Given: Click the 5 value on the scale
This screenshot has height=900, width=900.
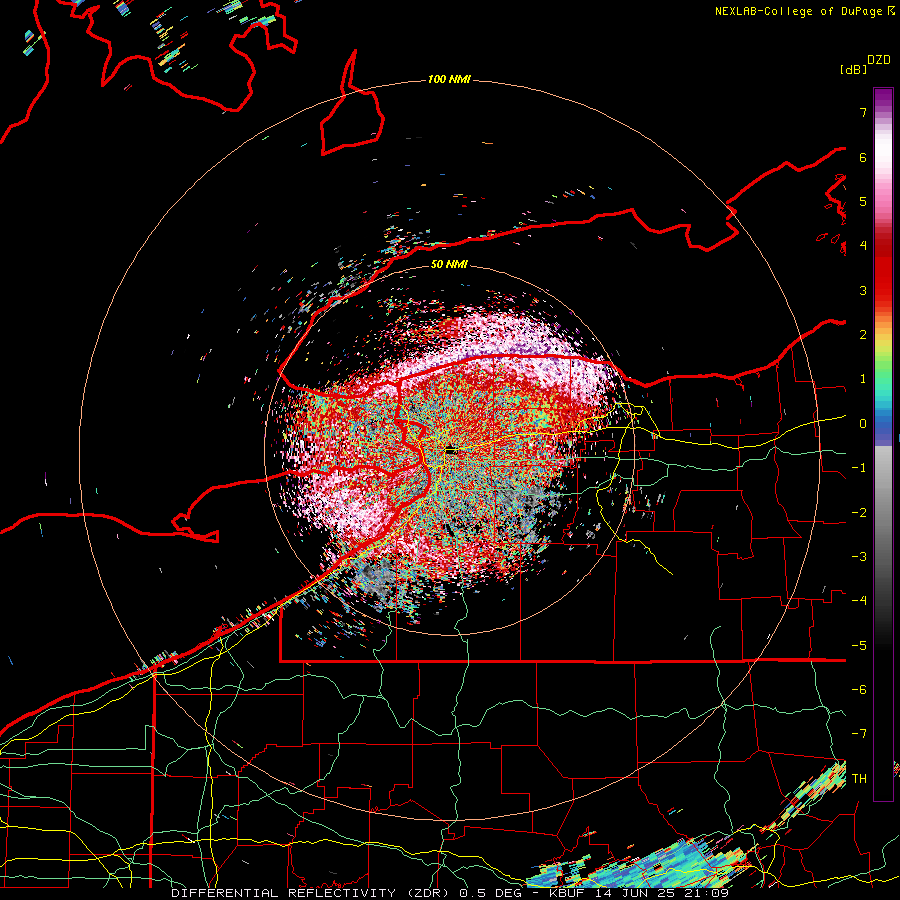Looking at the screenshot, I should [863, 201].
